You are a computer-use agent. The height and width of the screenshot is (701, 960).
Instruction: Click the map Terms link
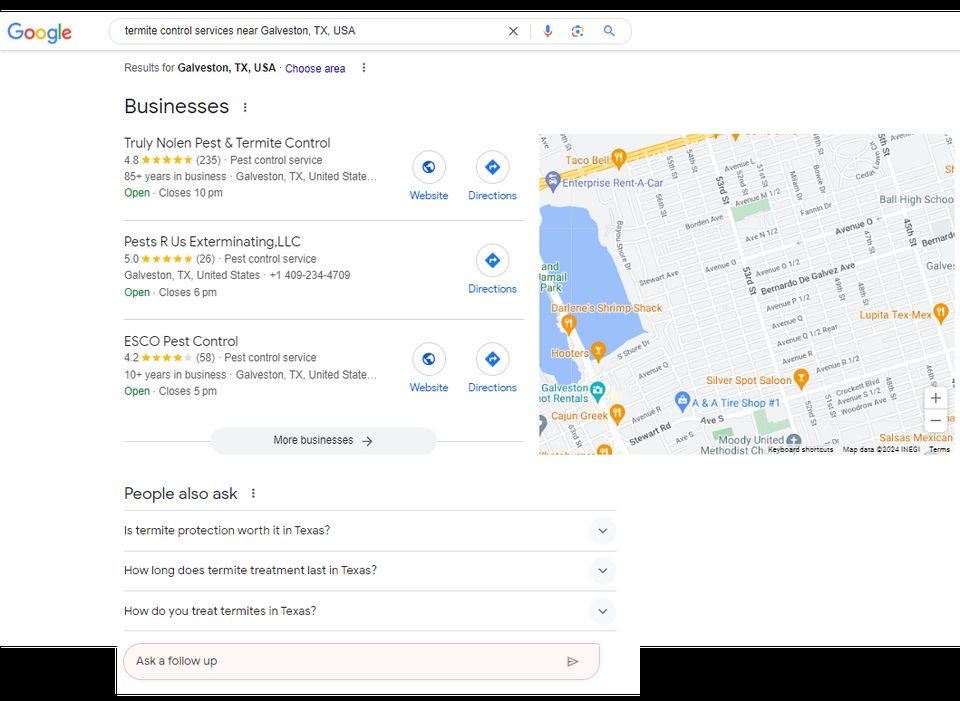pyautogui.click(x=939, y=449)
